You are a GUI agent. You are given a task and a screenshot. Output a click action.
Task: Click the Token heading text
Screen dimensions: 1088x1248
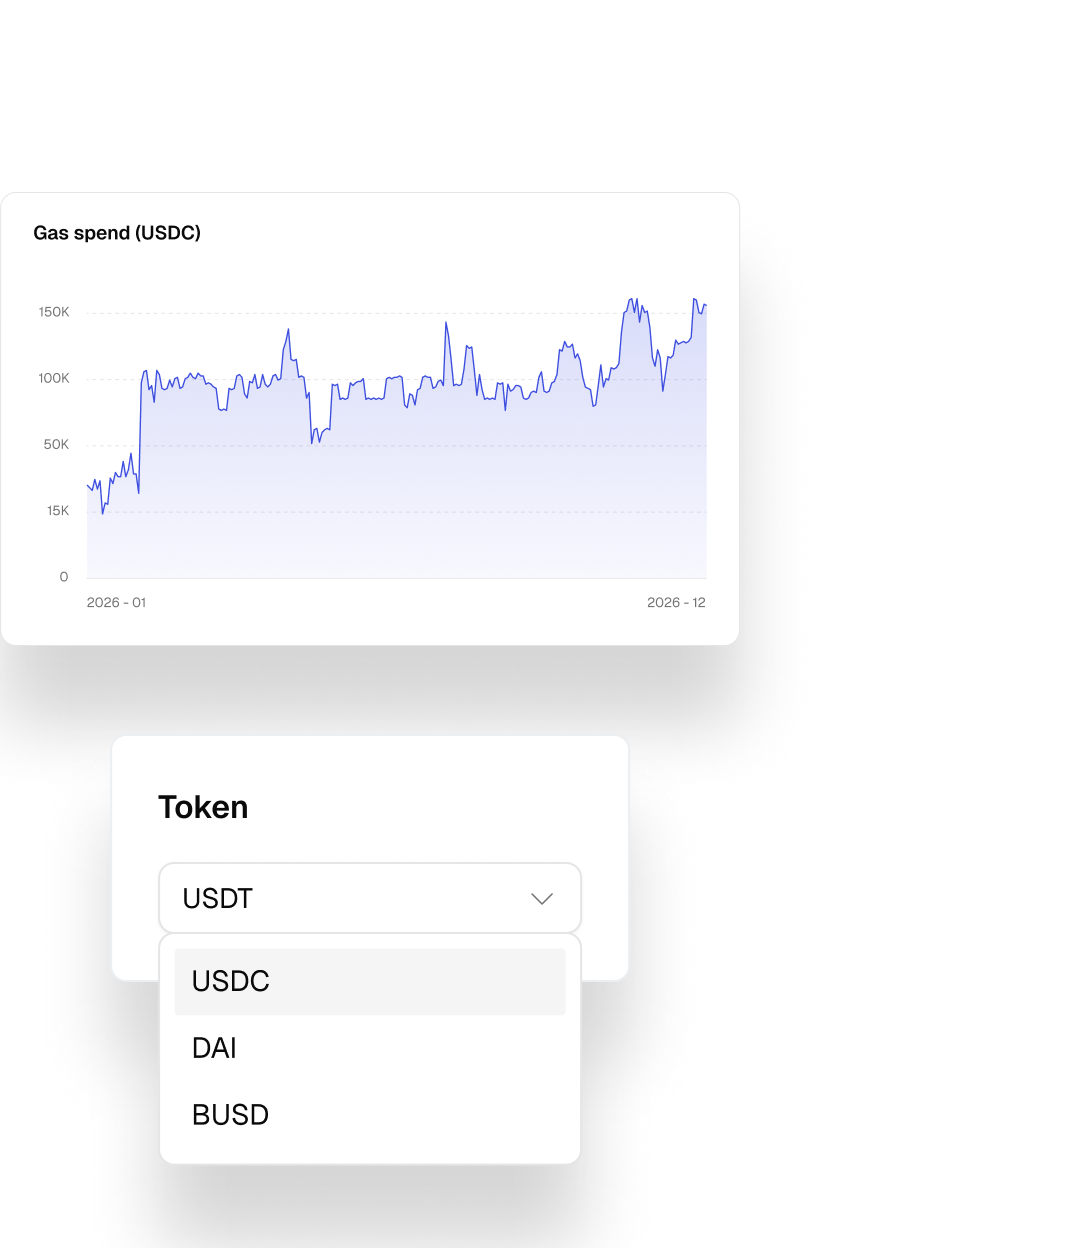point(203,807)
